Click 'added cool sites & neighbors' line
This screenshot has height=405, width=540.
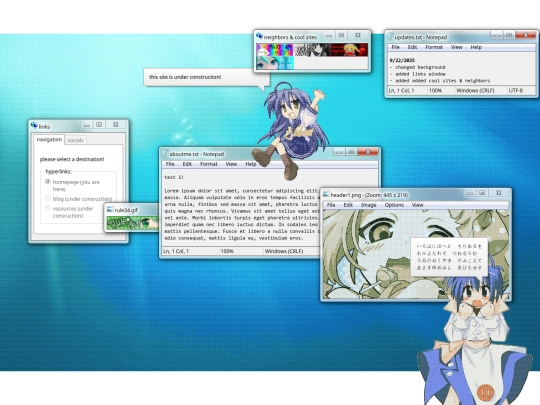[x=440, y=81]
